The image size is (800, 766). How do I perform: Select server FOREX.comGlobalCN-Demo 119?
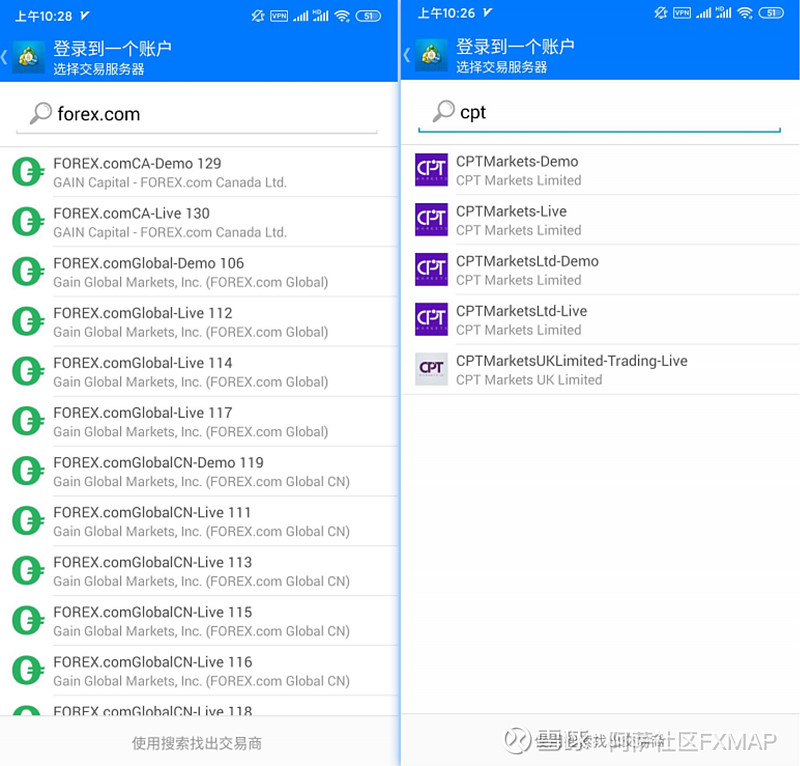[x=199, y=471]
